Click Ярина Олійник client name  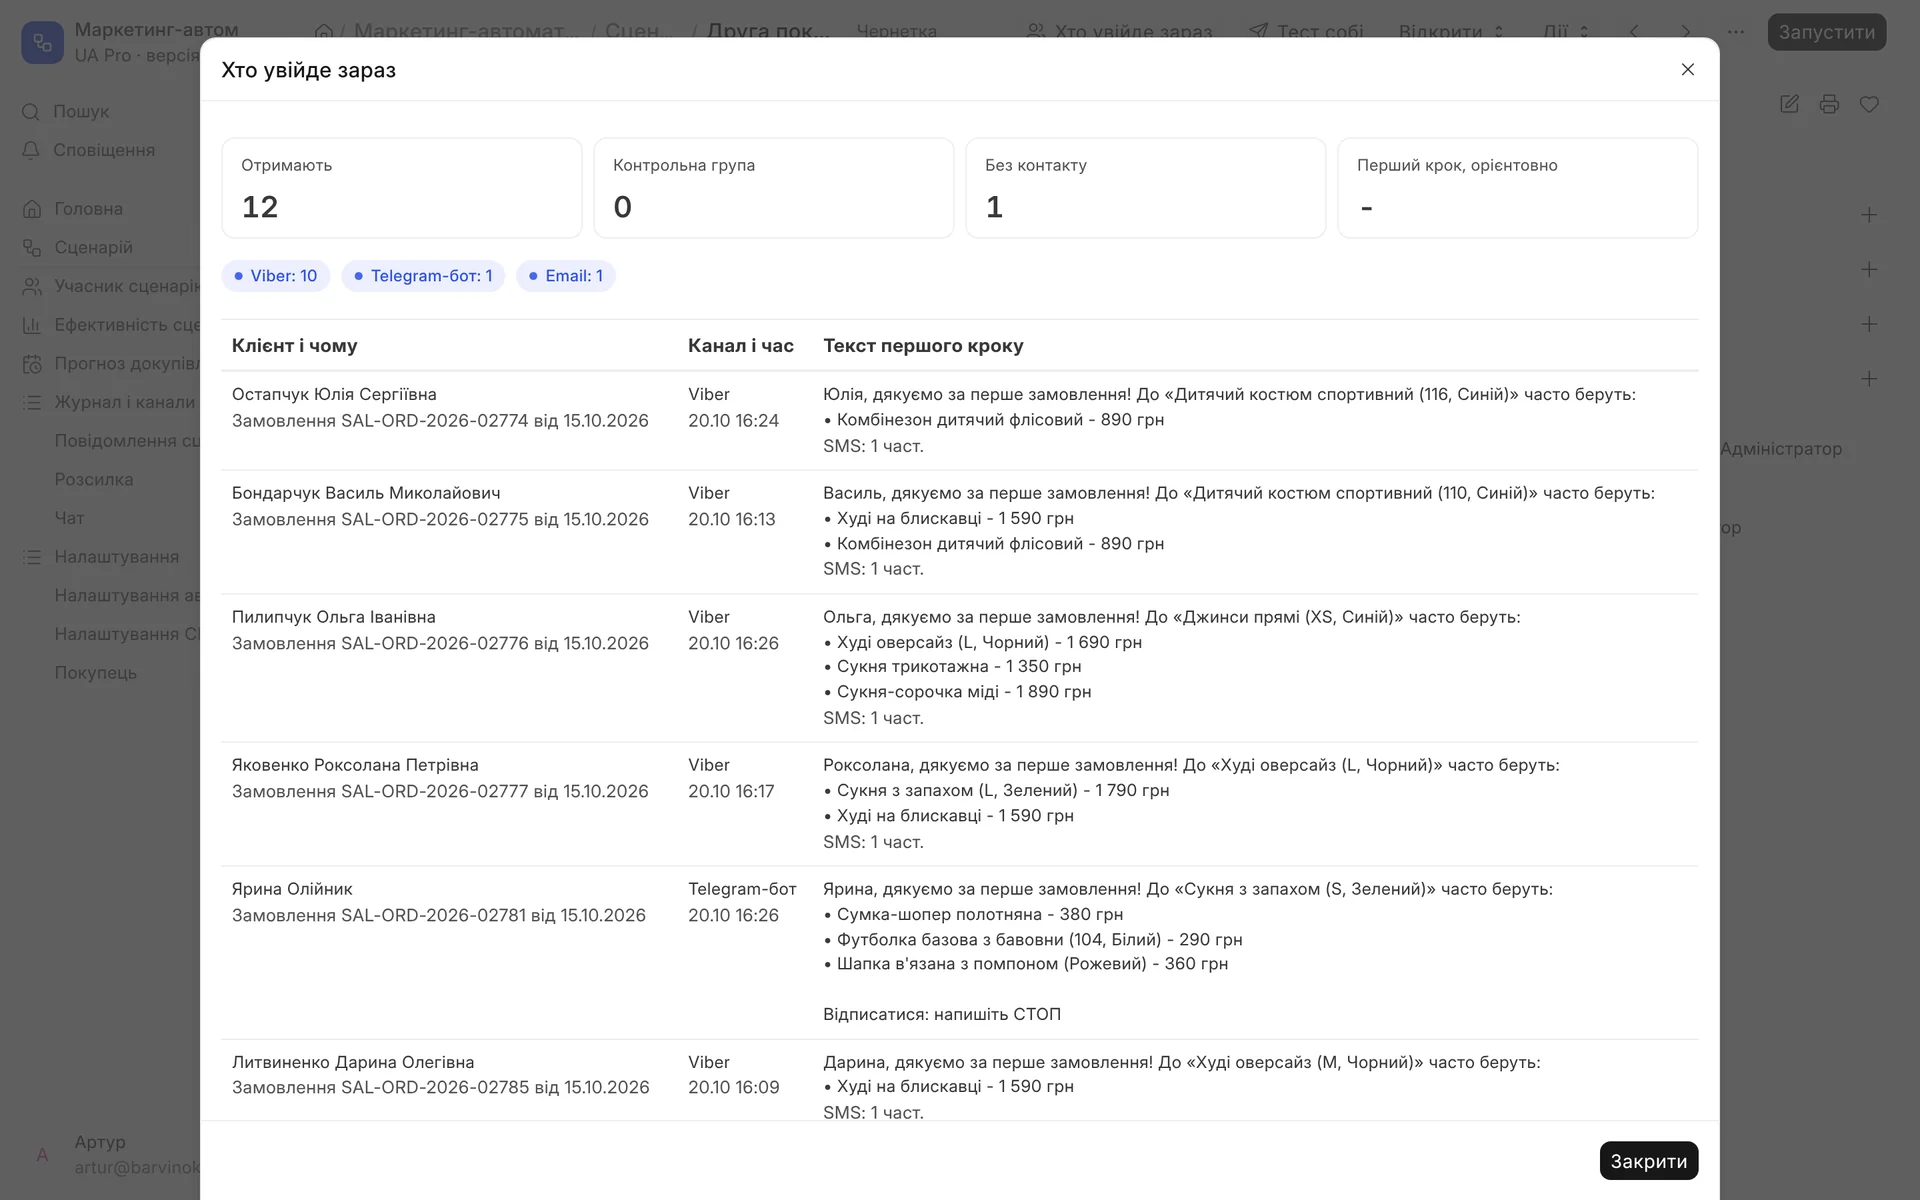point(292,889)
